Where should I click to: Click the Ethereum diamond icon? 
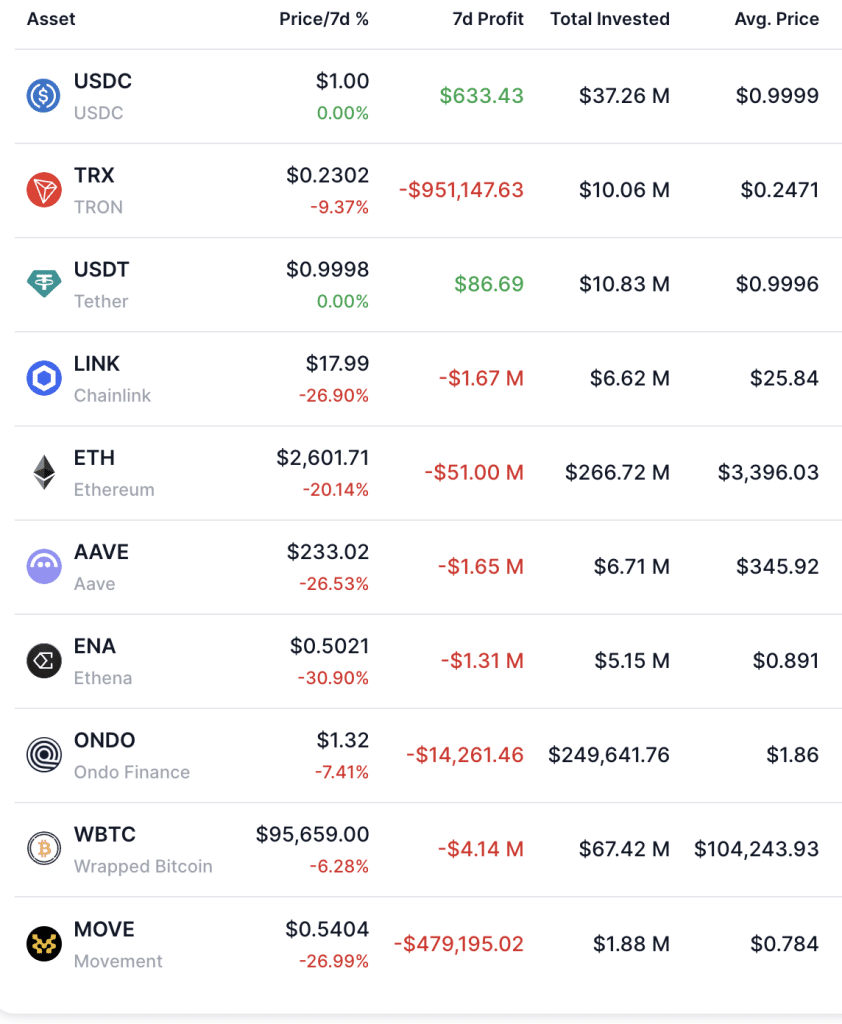[44, 472]
